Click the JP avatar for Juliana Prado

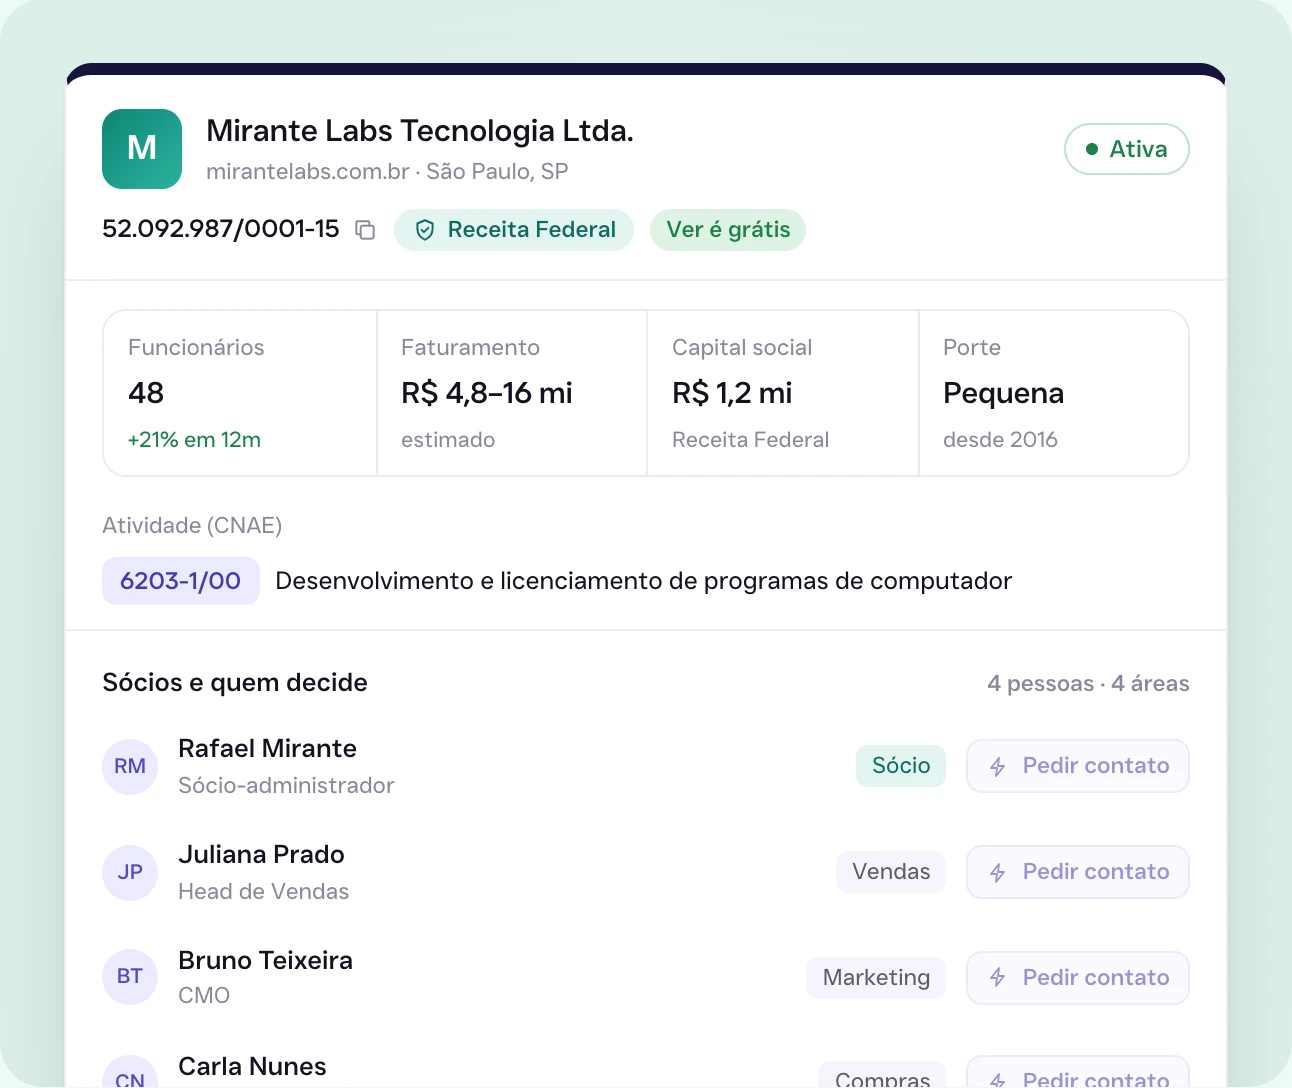(x=130, y=873)
